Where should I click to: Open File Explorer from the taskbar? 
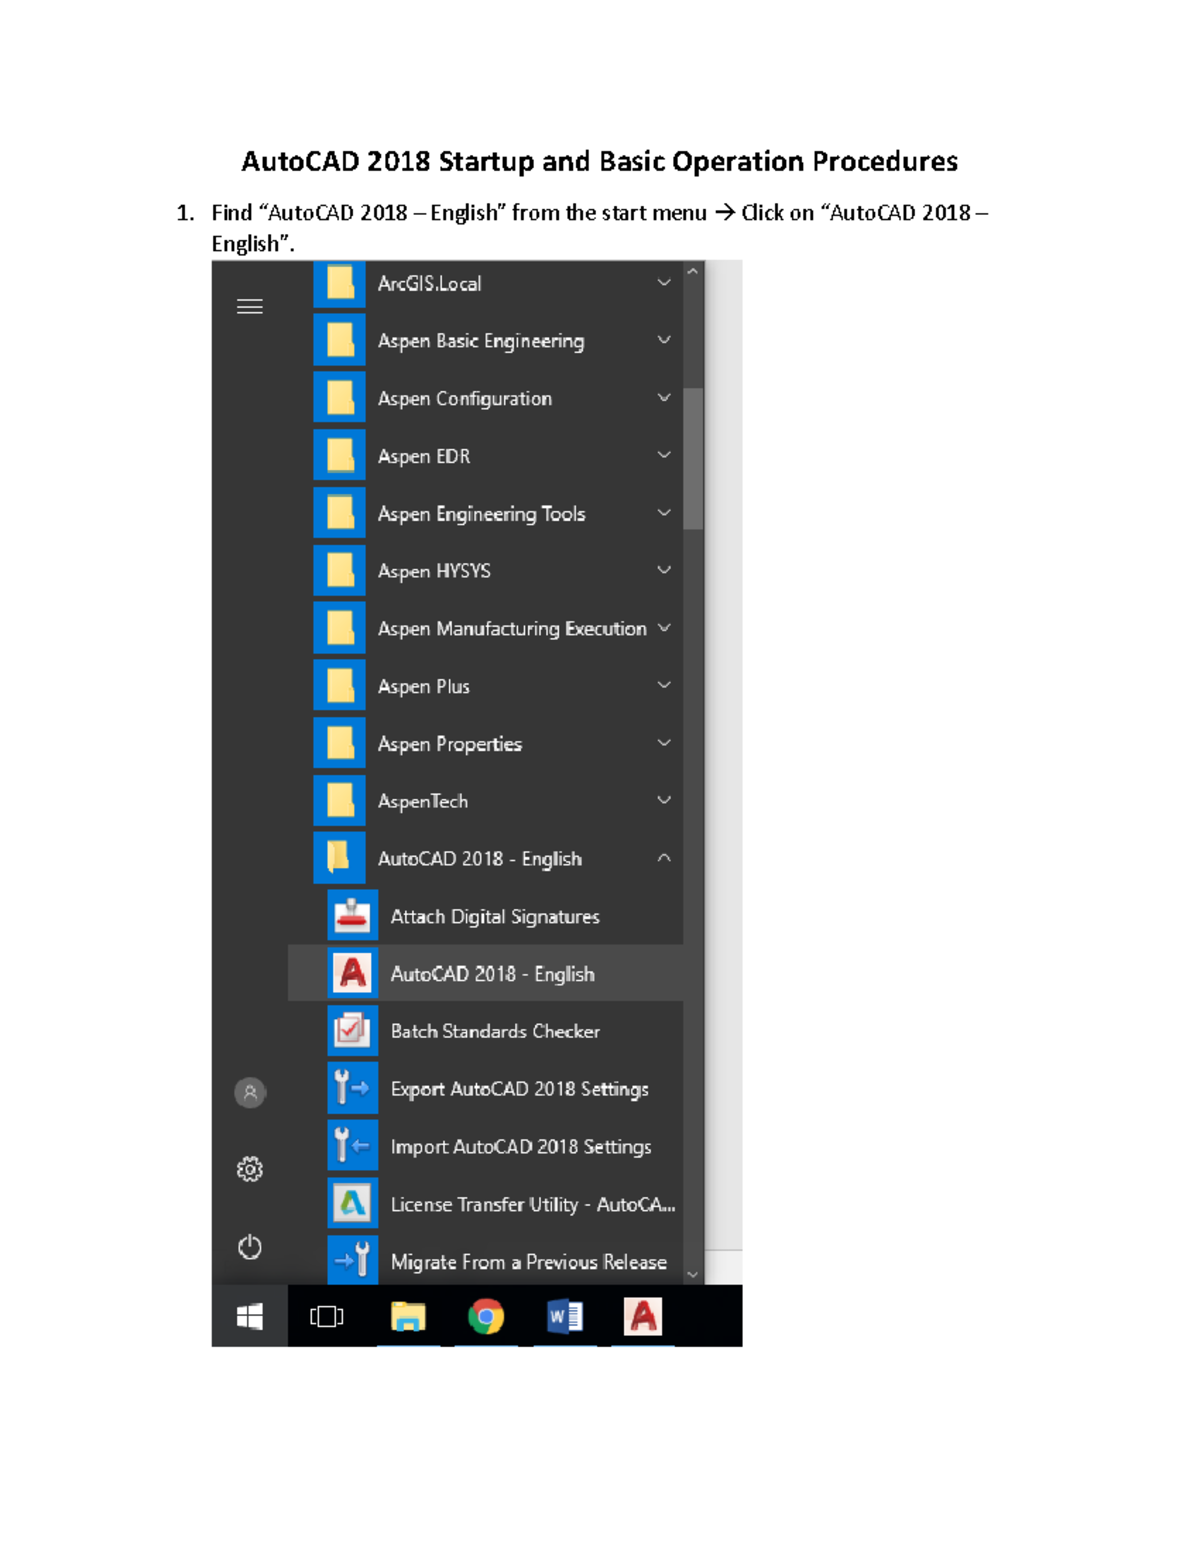coord(408,1316)
